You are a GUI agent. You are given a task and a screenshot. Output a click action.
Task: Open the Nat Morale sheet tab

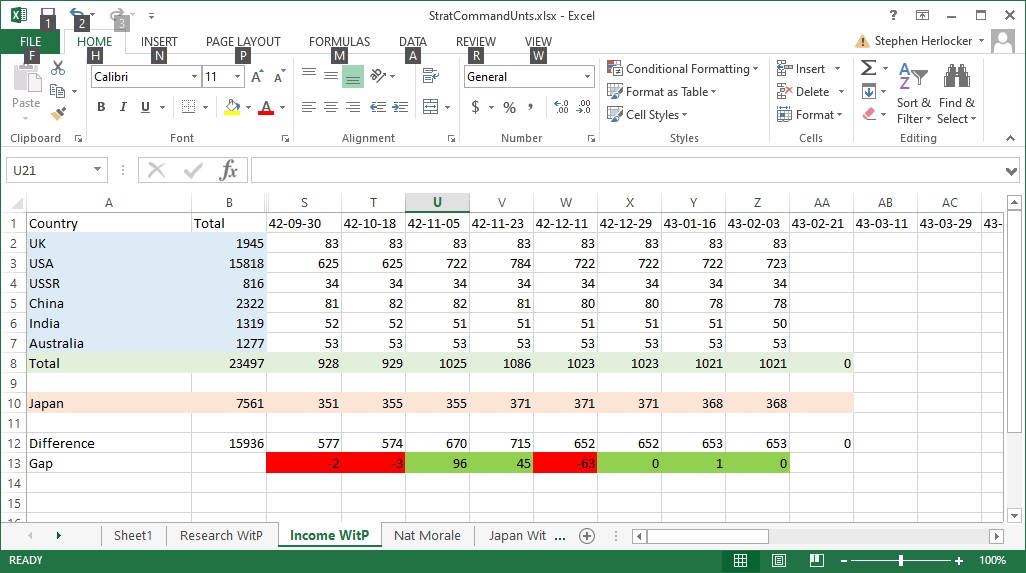(x=427, y=536)
